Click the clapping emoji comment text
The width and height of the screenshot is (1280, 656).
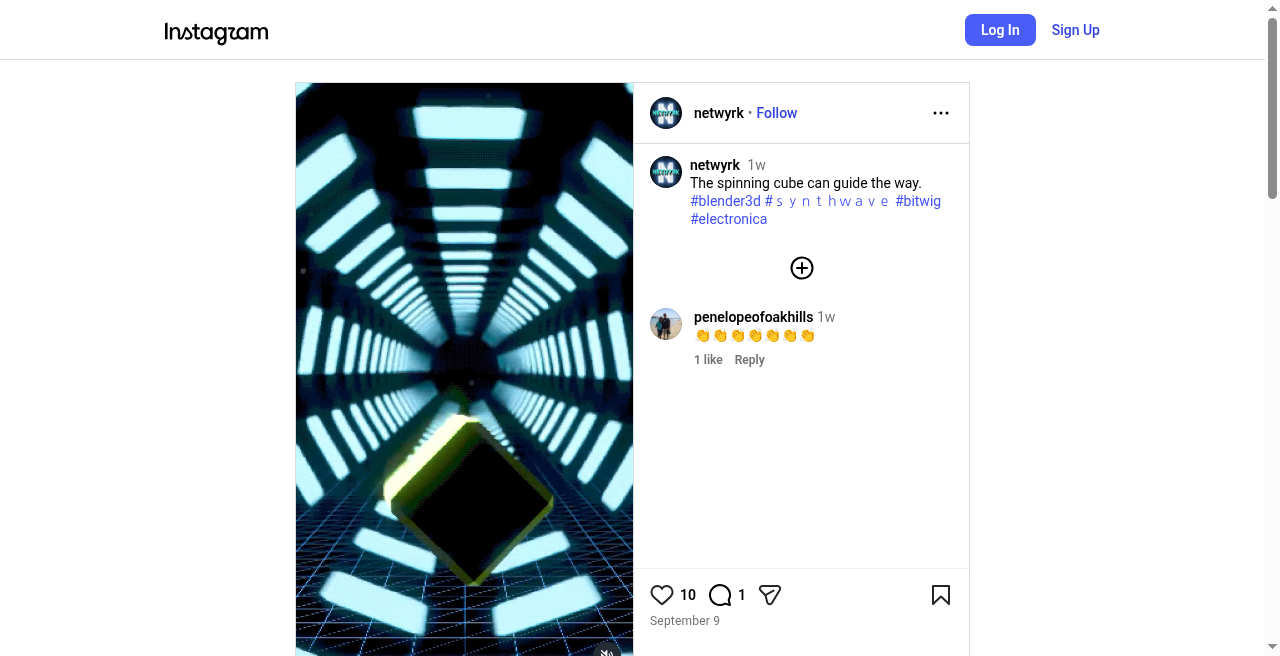tap(755, 336)
